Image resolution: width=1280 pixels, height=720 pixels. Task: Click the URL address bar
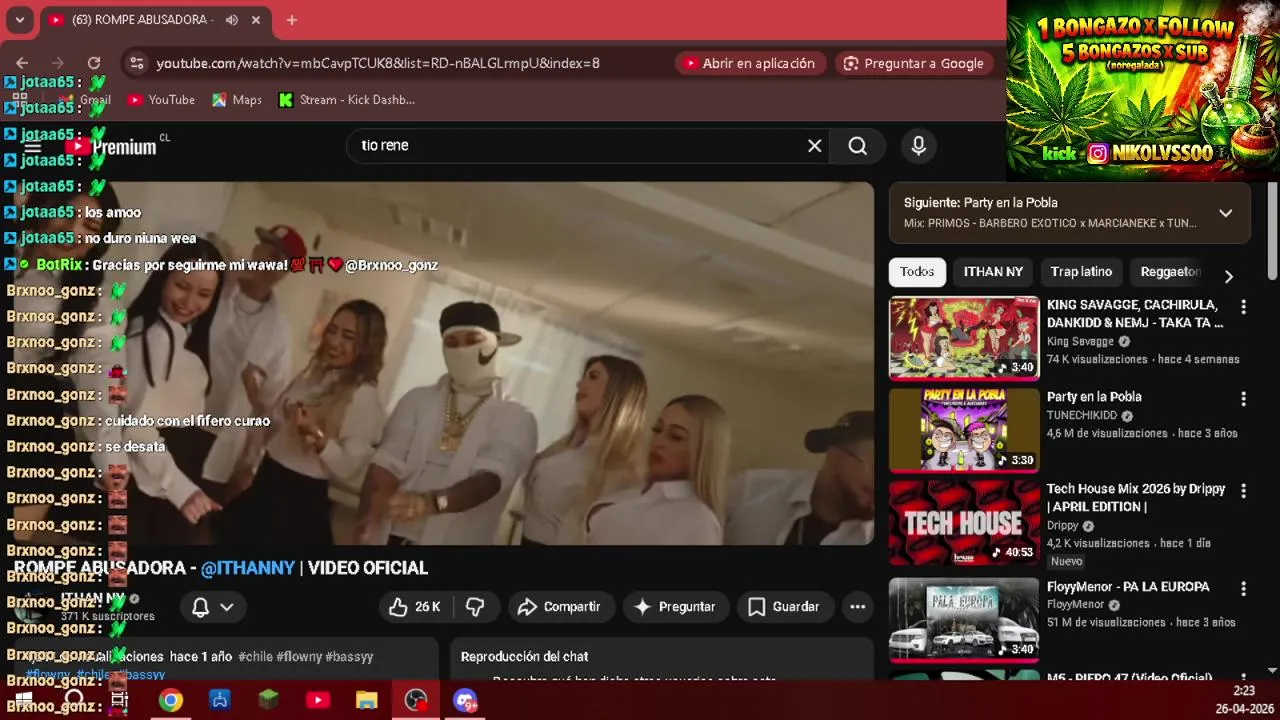coord(378,63)
